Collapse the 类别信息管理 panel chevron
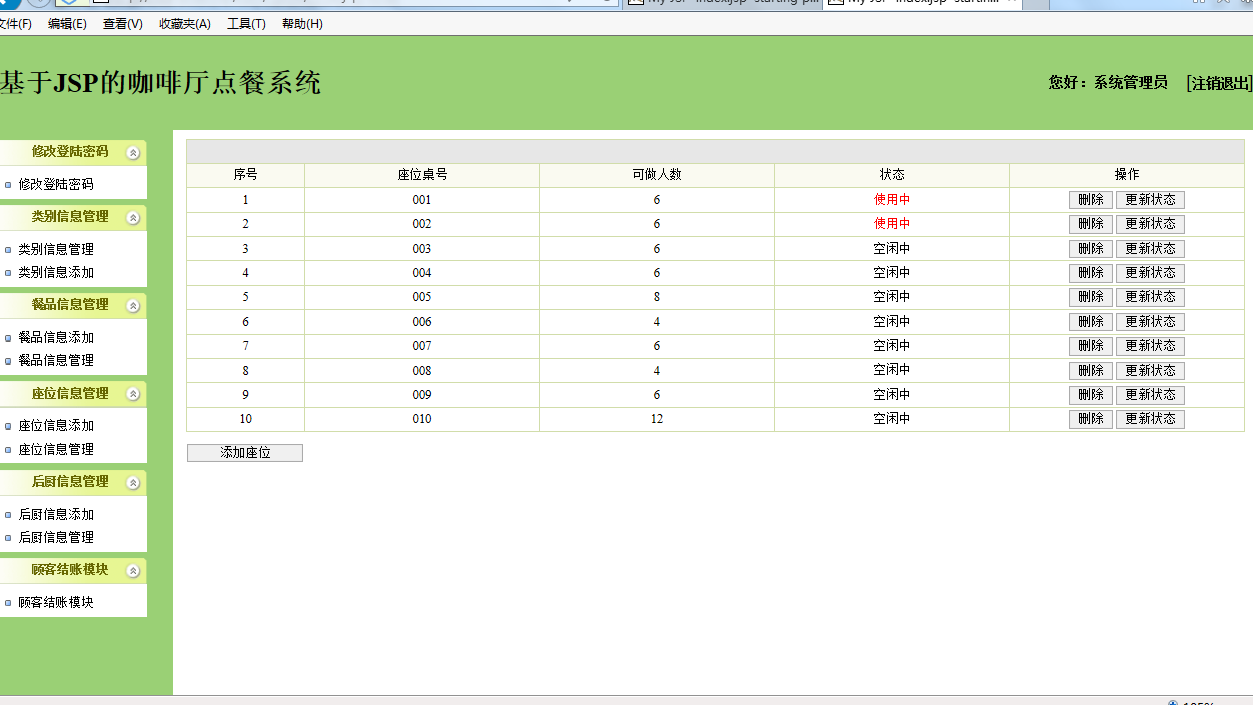 point(133,218)
